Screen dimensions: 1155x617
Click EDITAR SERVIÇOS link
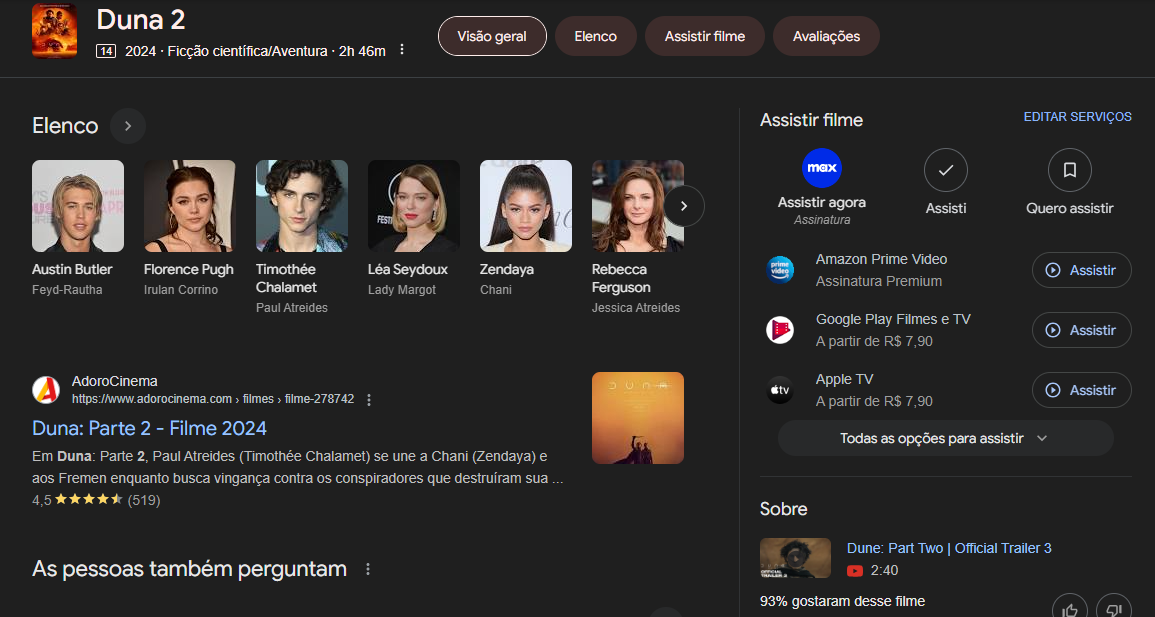tap(1078, 117)
